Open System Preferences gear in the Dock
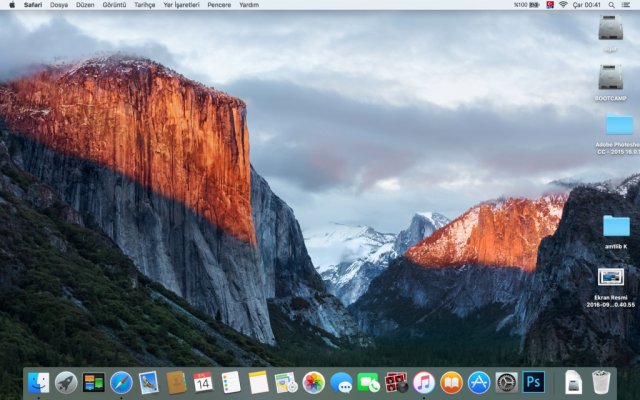 tap(507, 383)
